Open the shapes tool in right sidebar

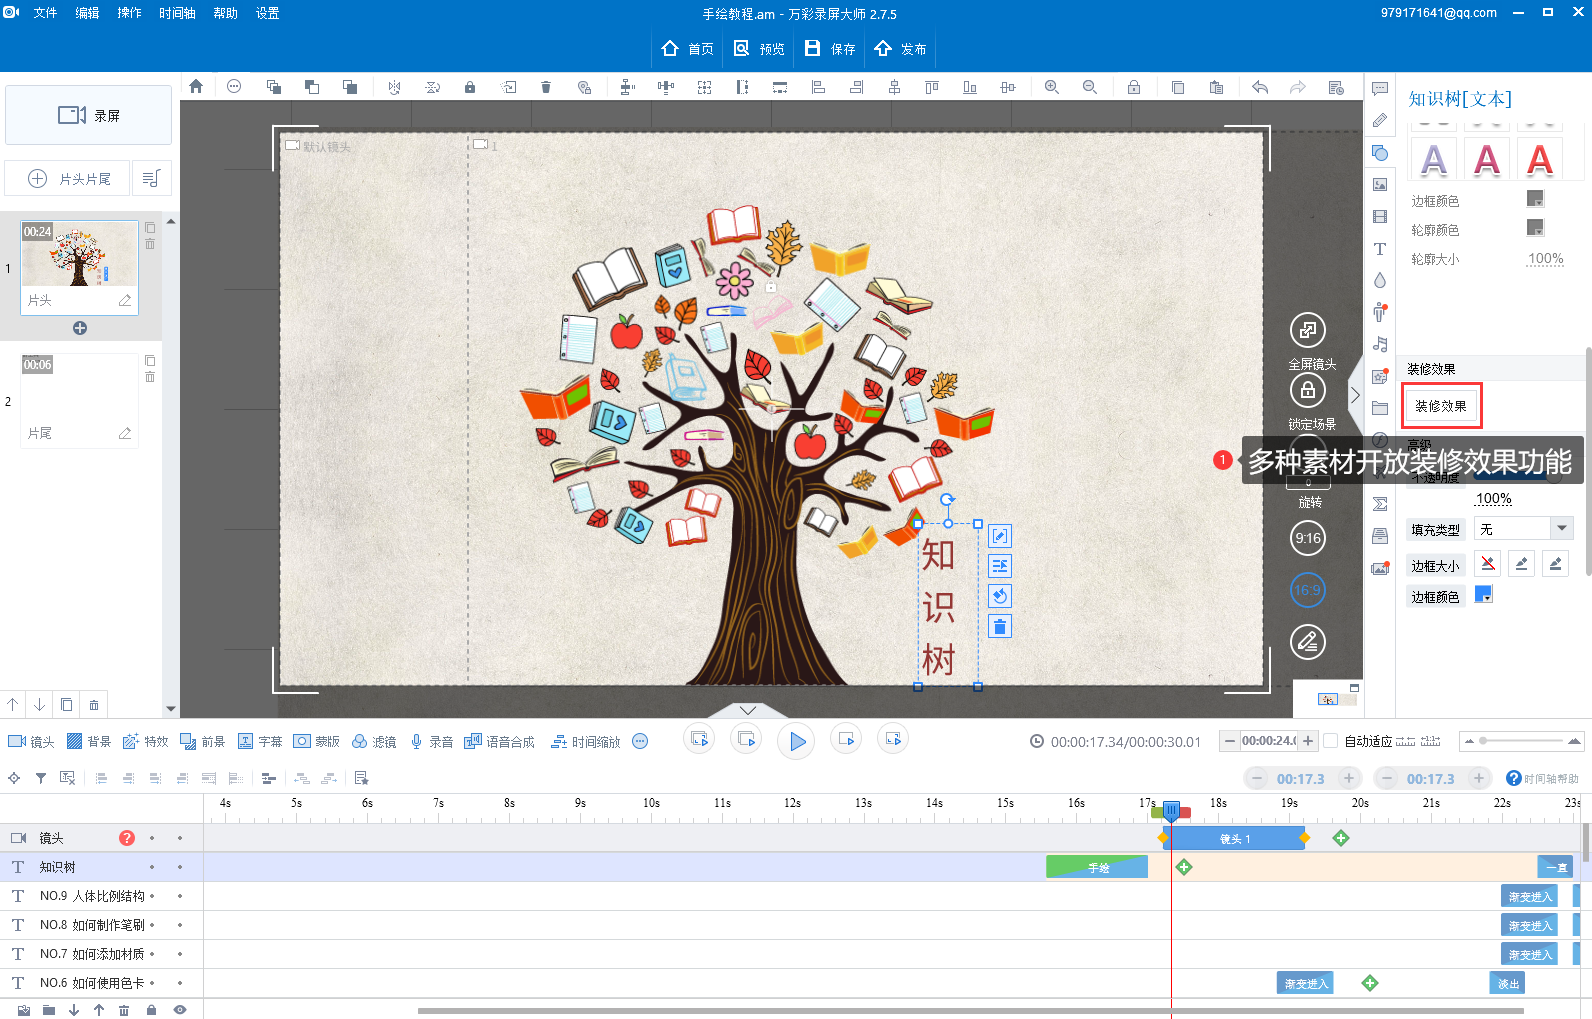pyautogui.click(x=1380, y=152)
